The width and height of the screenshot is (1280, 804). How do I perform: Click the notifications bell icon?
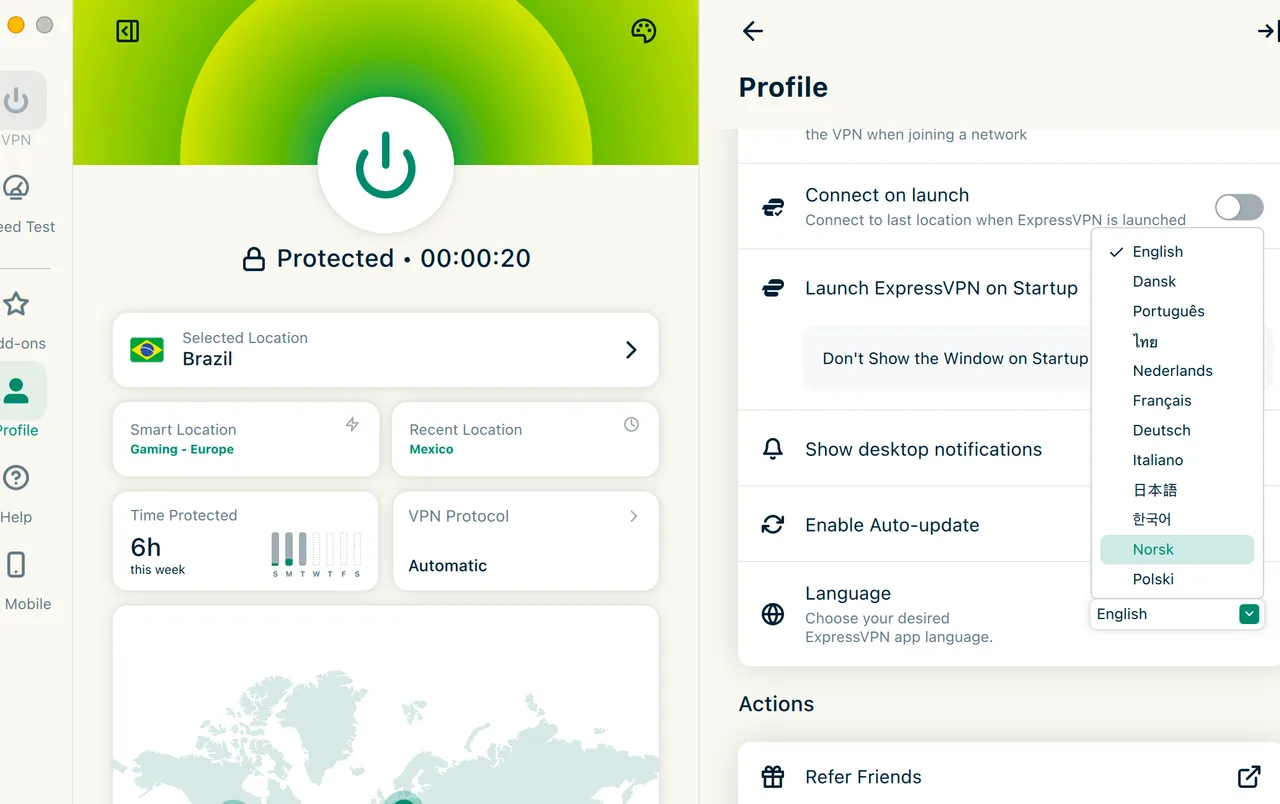(x=773, y=449)
